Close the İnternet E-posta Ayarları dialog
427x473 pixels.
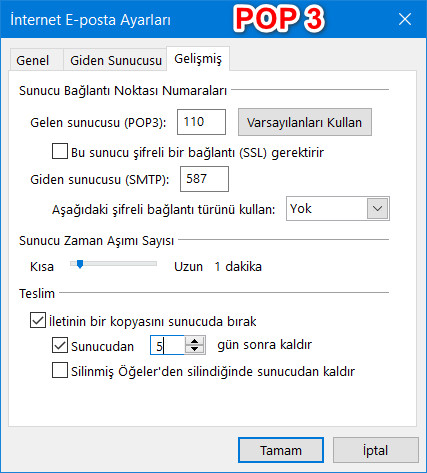tap(405, 19)
